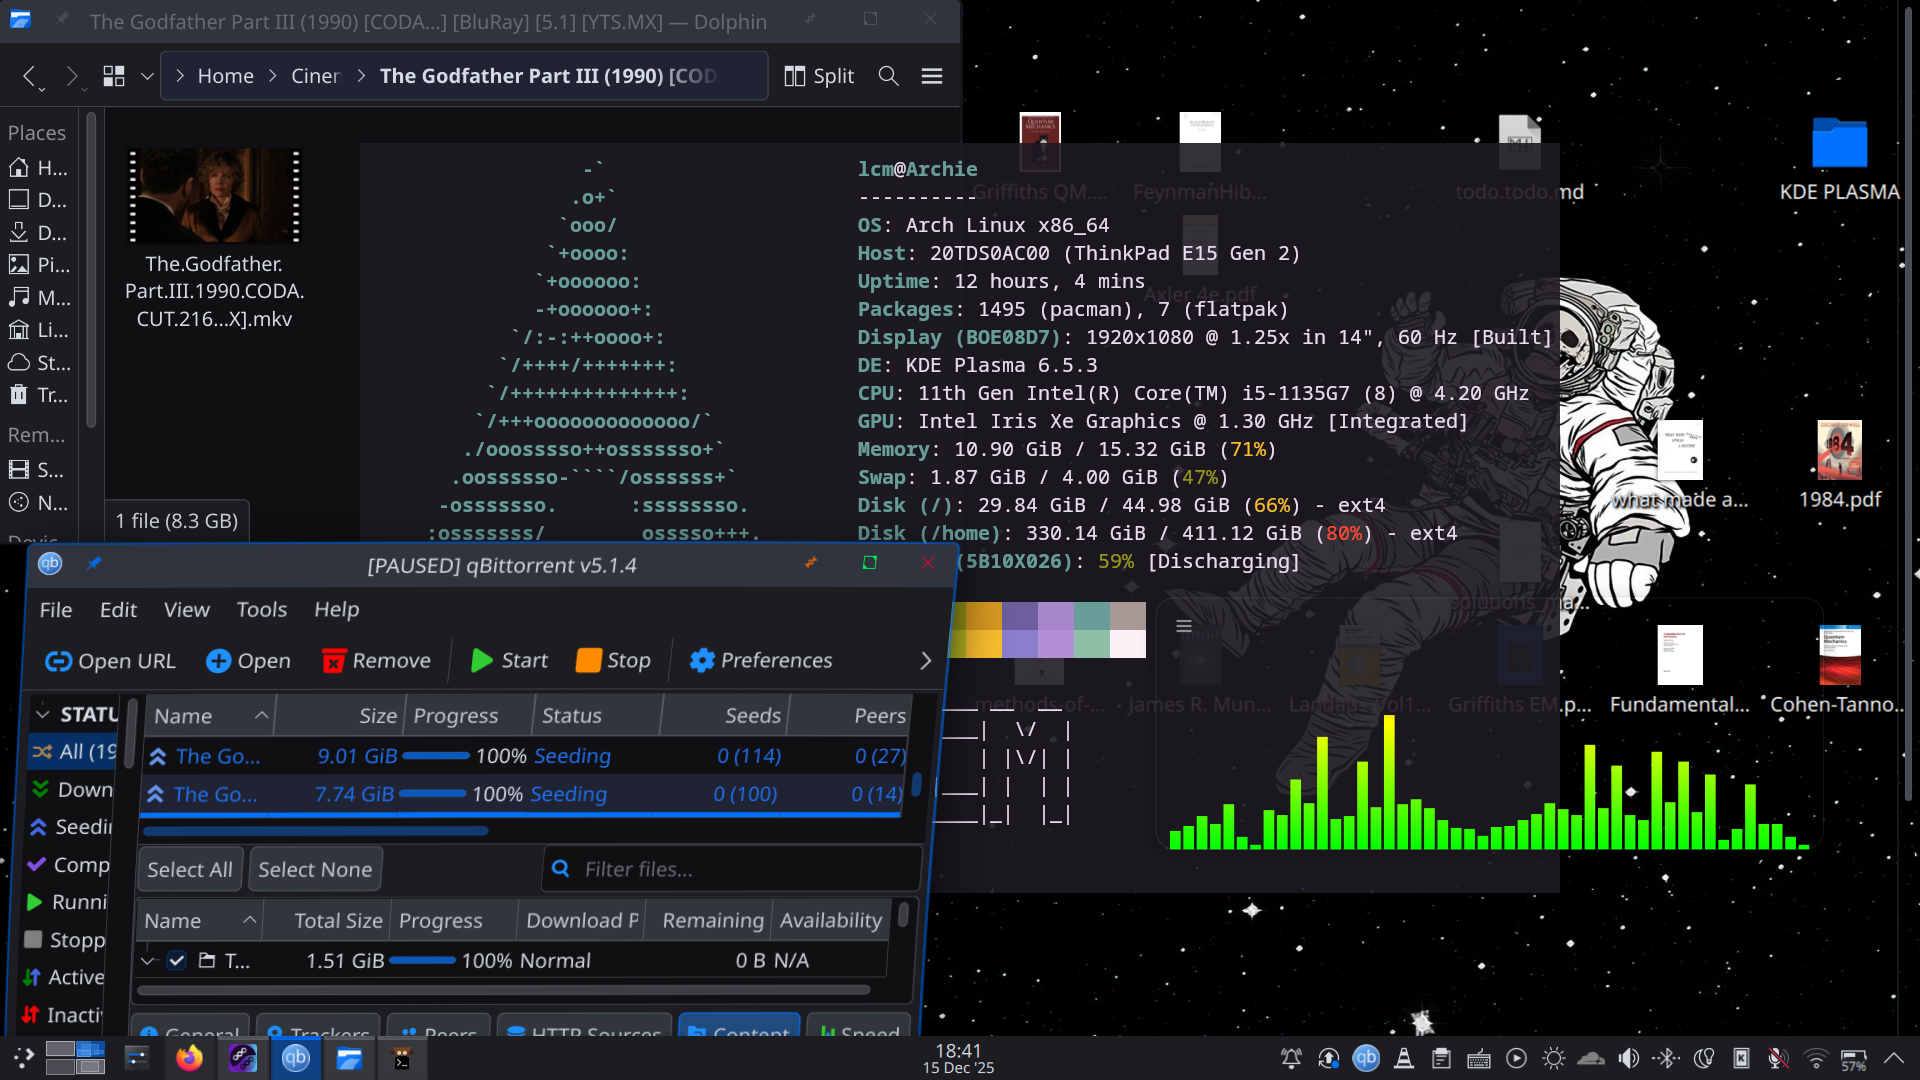Screen dimensions: 1920x1080
Task: Click the Dolphin search magnifier icon
Action: 888,76
